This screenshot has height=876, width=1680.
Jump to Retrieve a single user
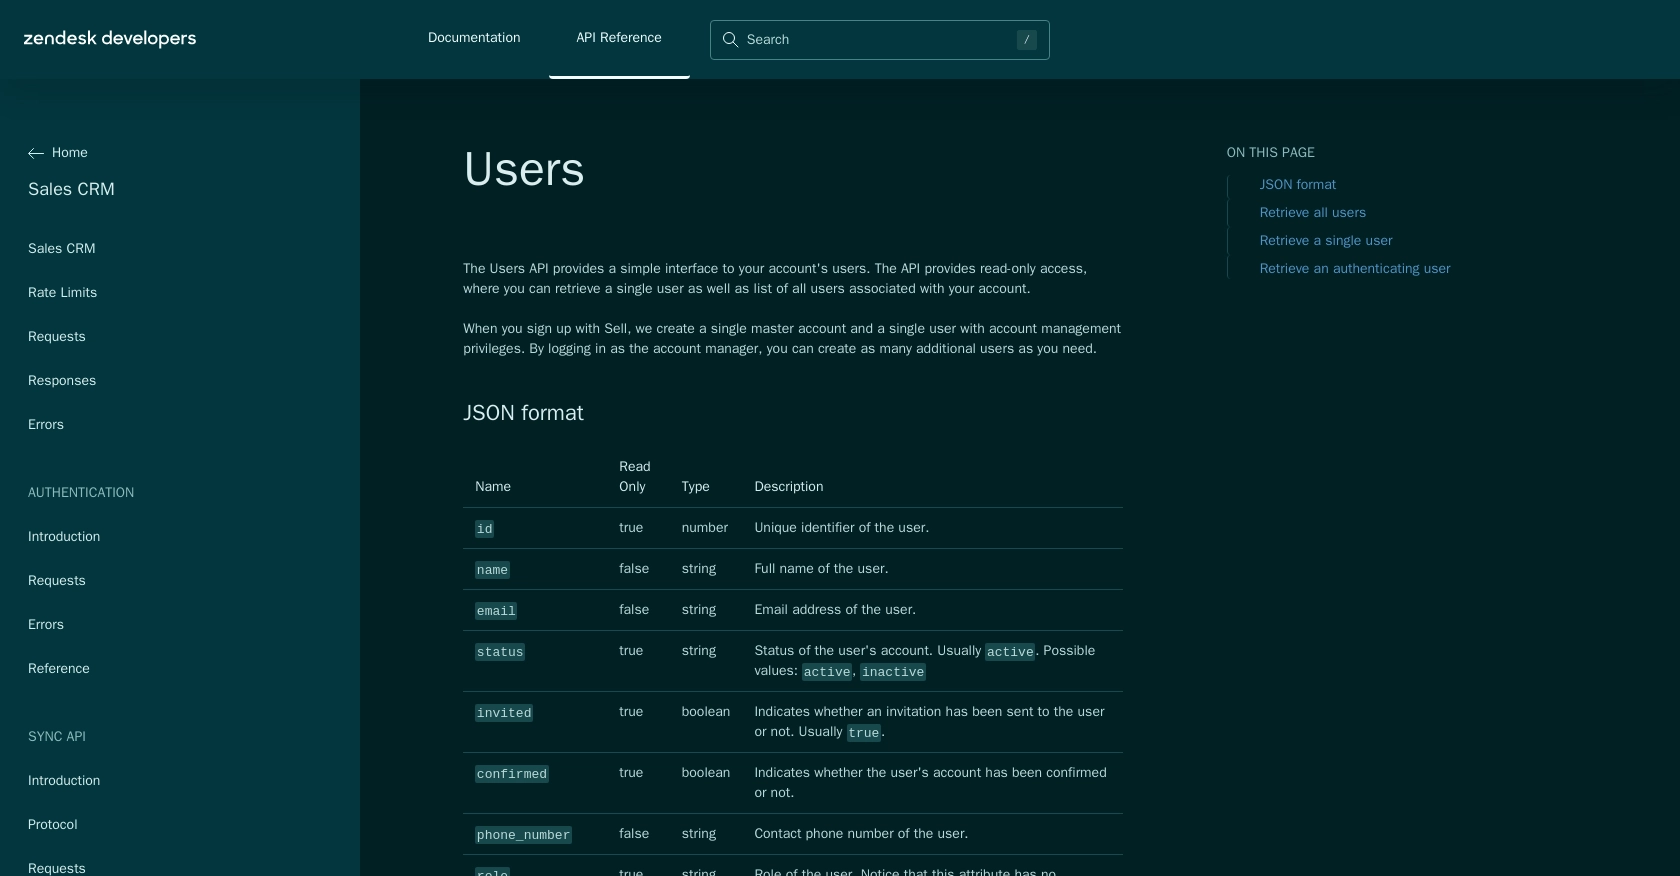(x=1326, y=241)
